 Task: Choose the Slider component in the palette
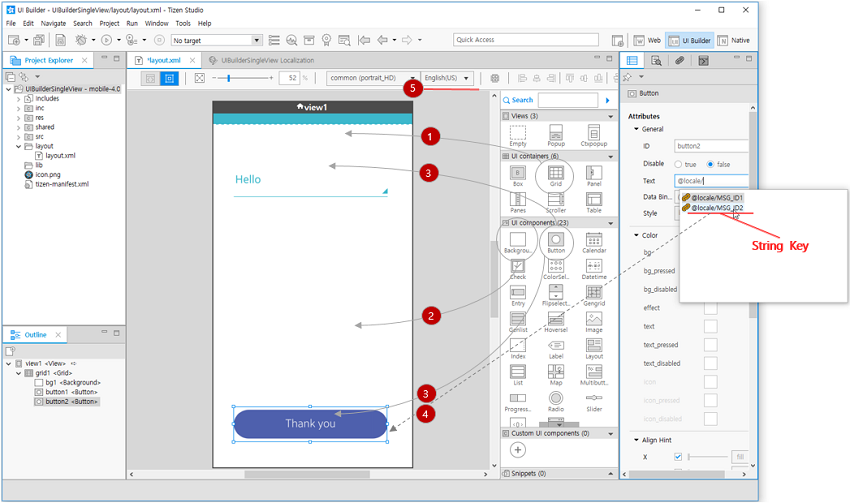click(x=594, y=398)
